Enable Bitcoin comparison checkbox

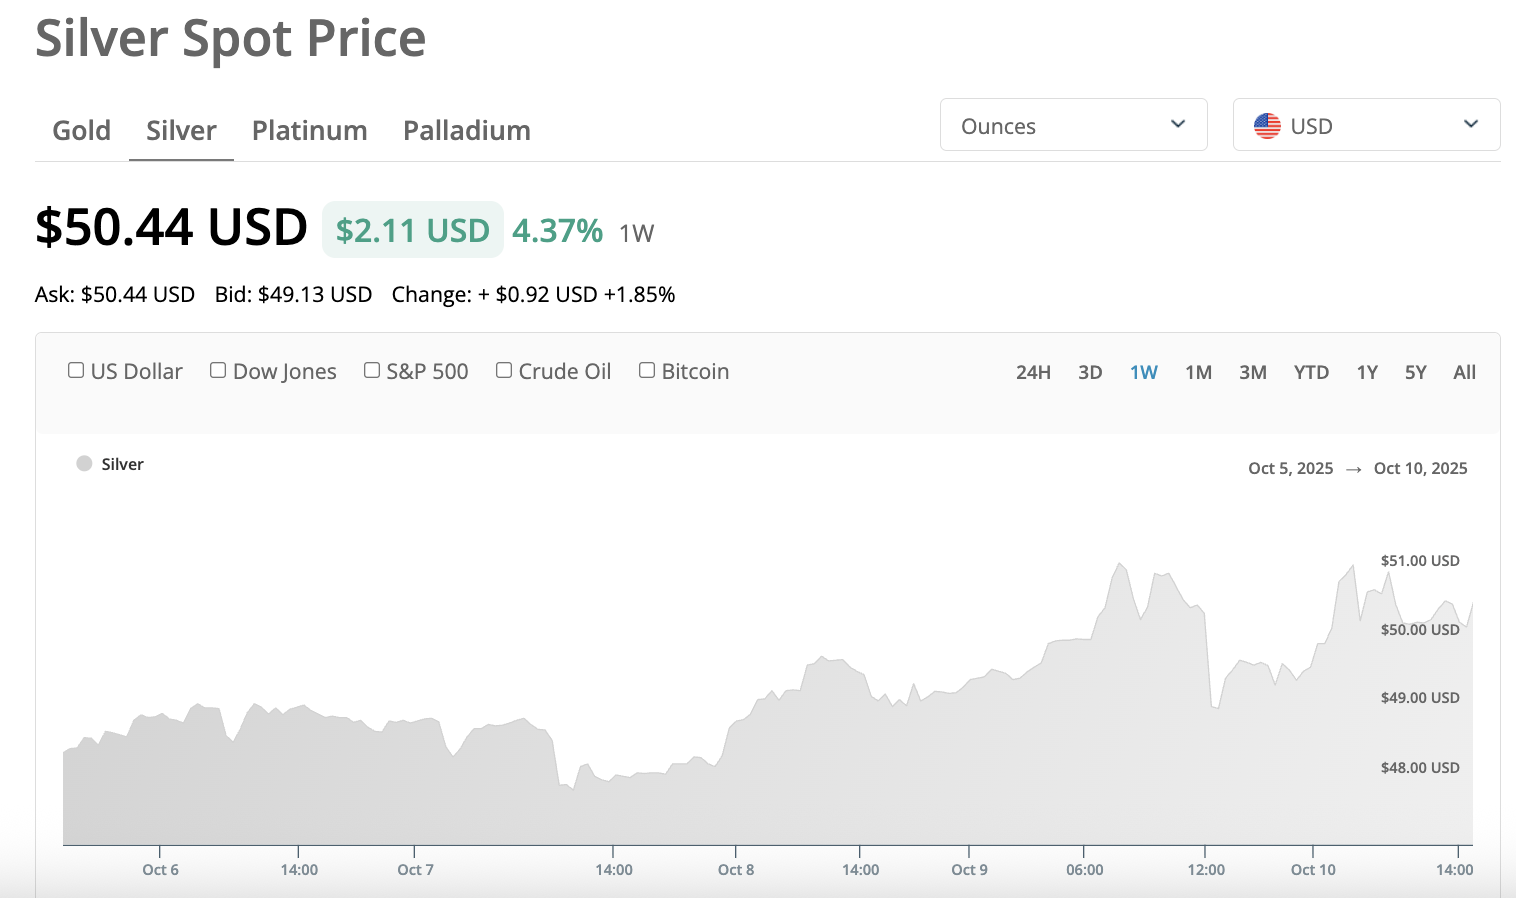(647, 371)
